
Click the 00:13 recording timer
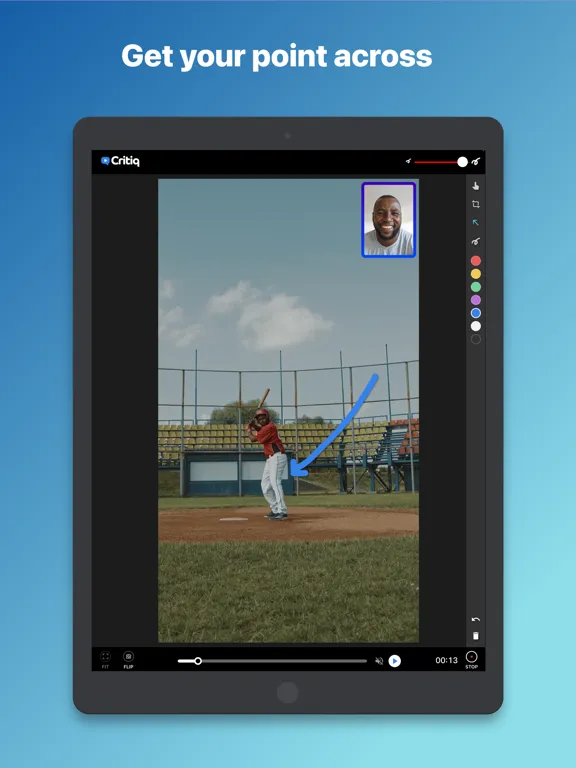447,660
